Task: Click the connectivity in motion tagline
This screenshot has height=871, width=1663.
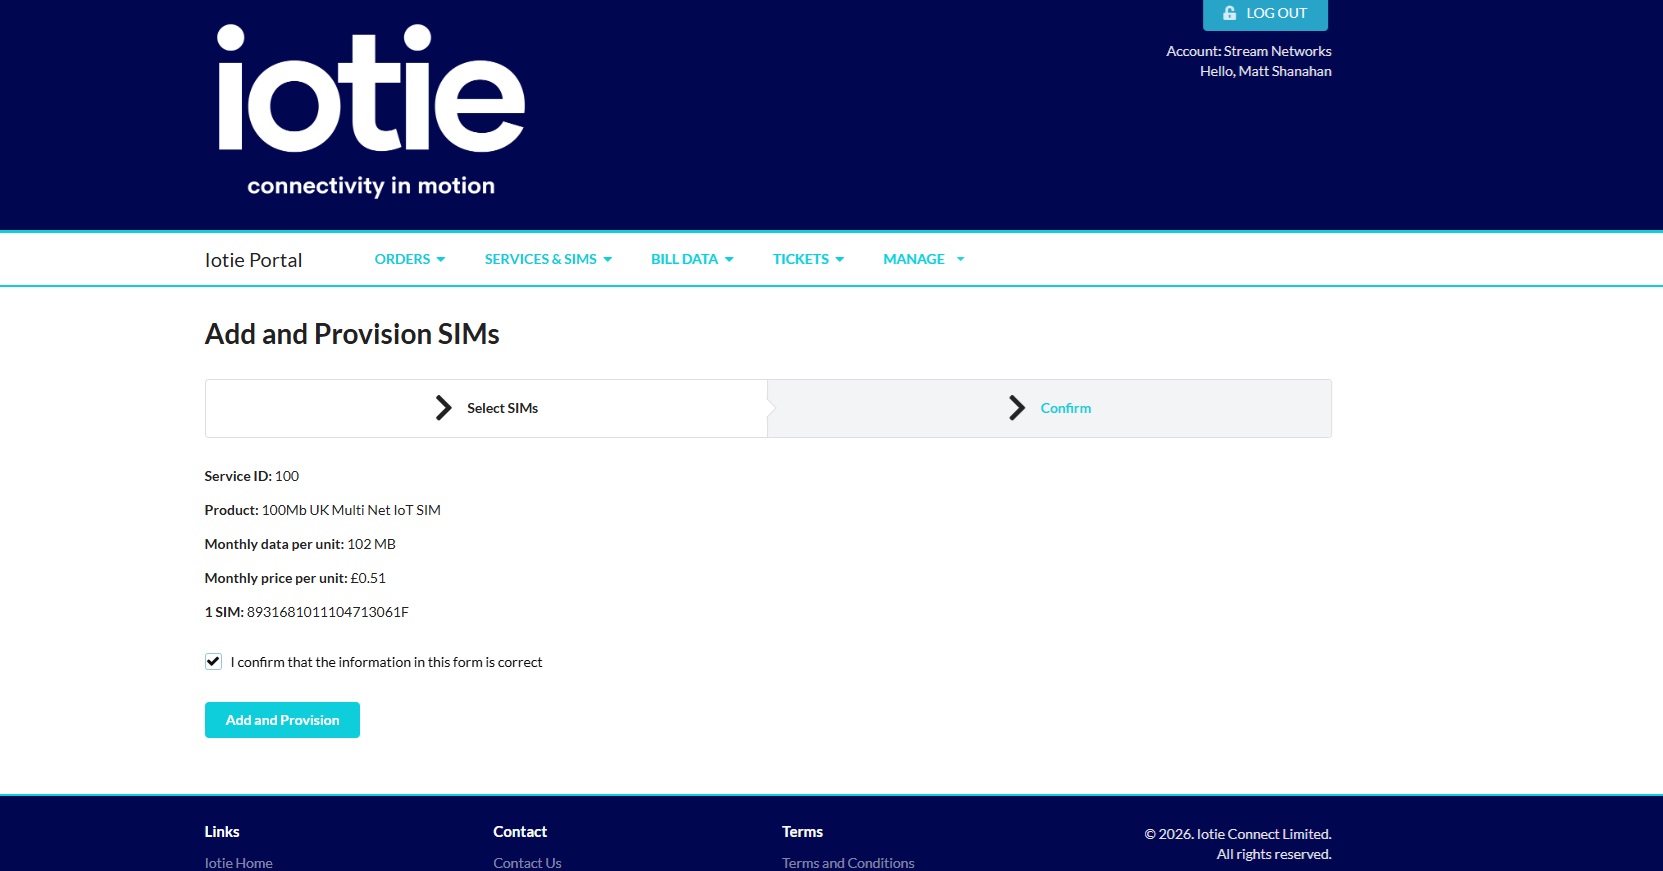Action: pyautogui.click(x=371, y=186)
